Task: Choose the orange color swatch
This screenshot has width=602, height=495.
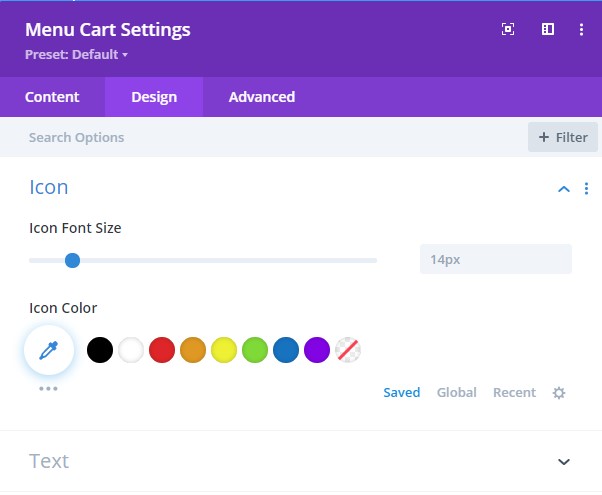Action: [193, 350]
